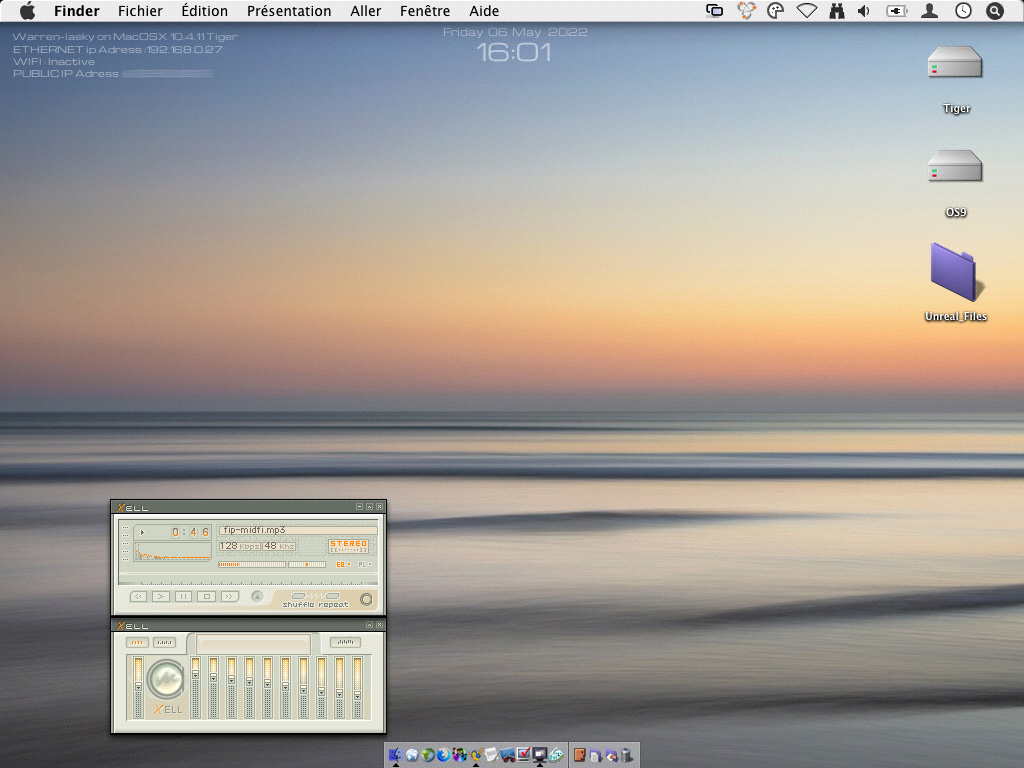
Task: Go to the previous track in Xell
Action: pos(138,596)
